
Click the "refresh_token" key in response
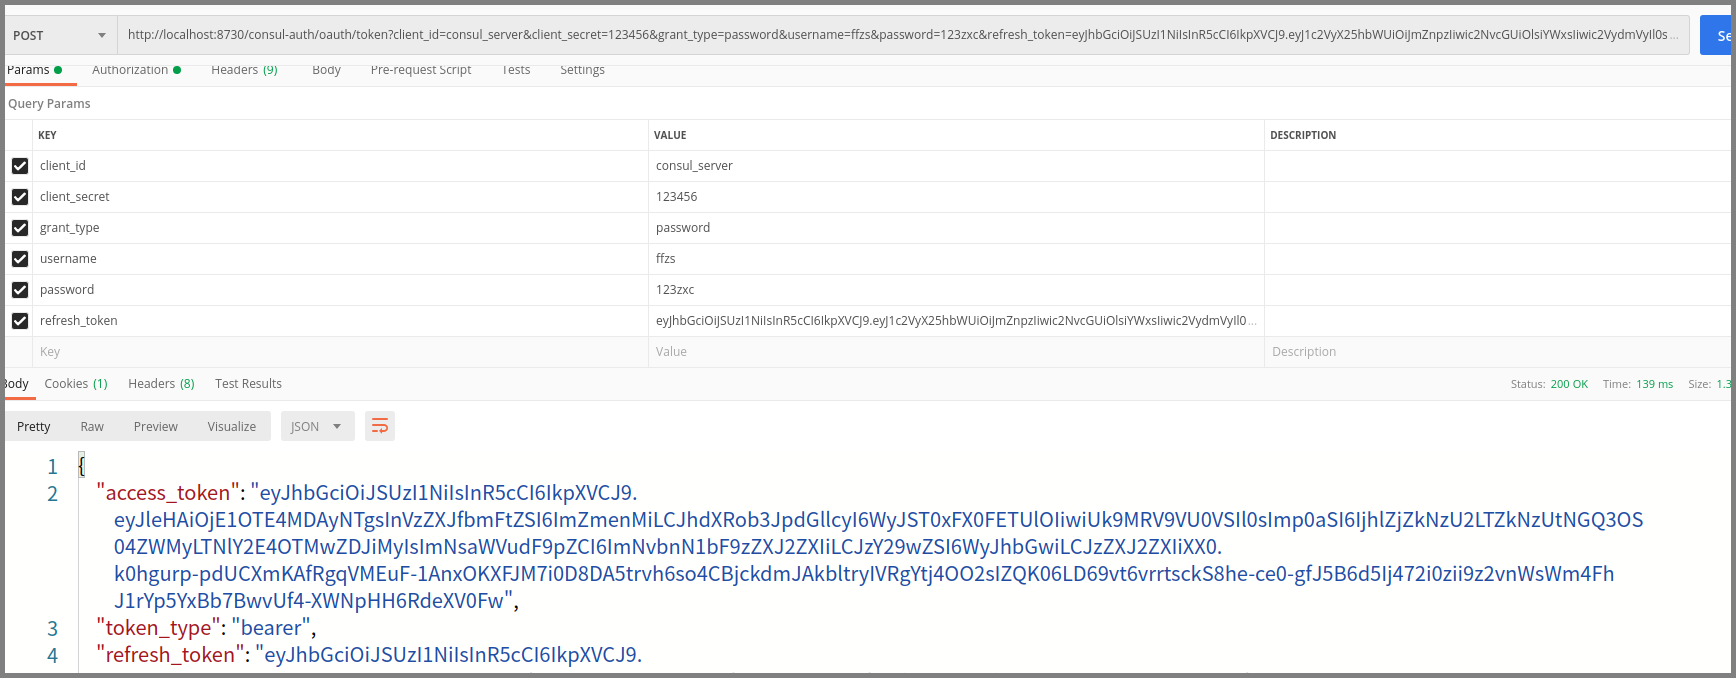click(170, 655)
